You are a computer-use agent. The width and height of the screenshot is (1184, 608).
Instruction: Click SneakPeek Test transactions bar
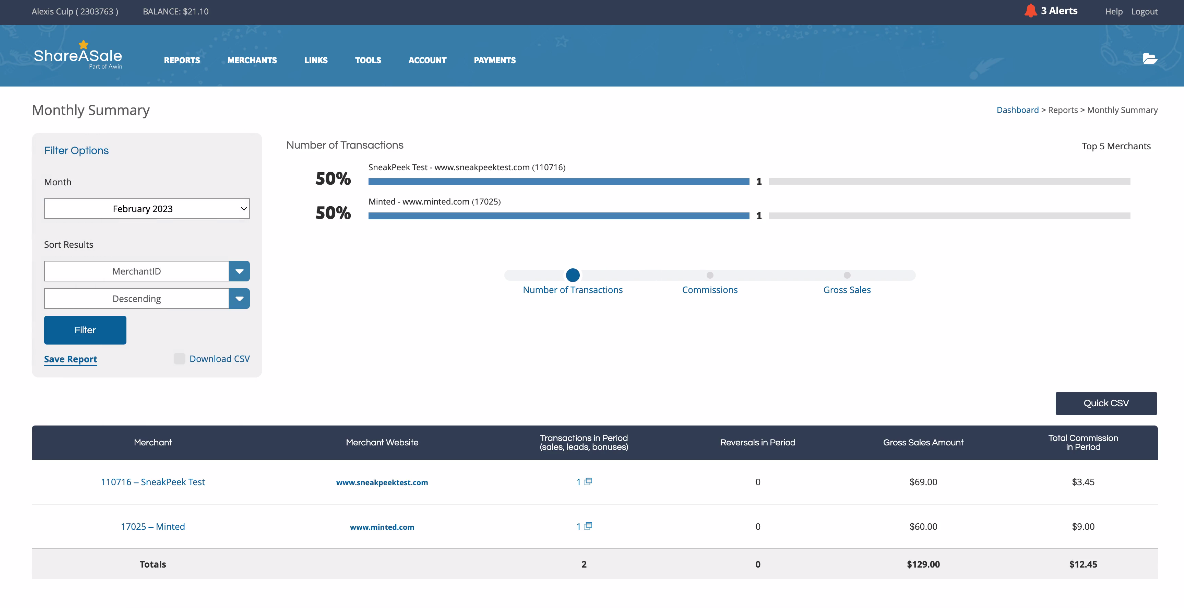(x=559, y=181)
